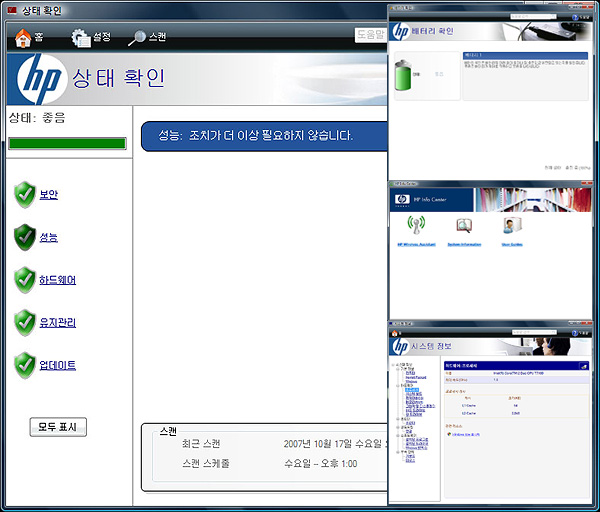Click the green shield beside 하드웨어
Viewport: 600px width, 512px height.
(x=25, y=280)
